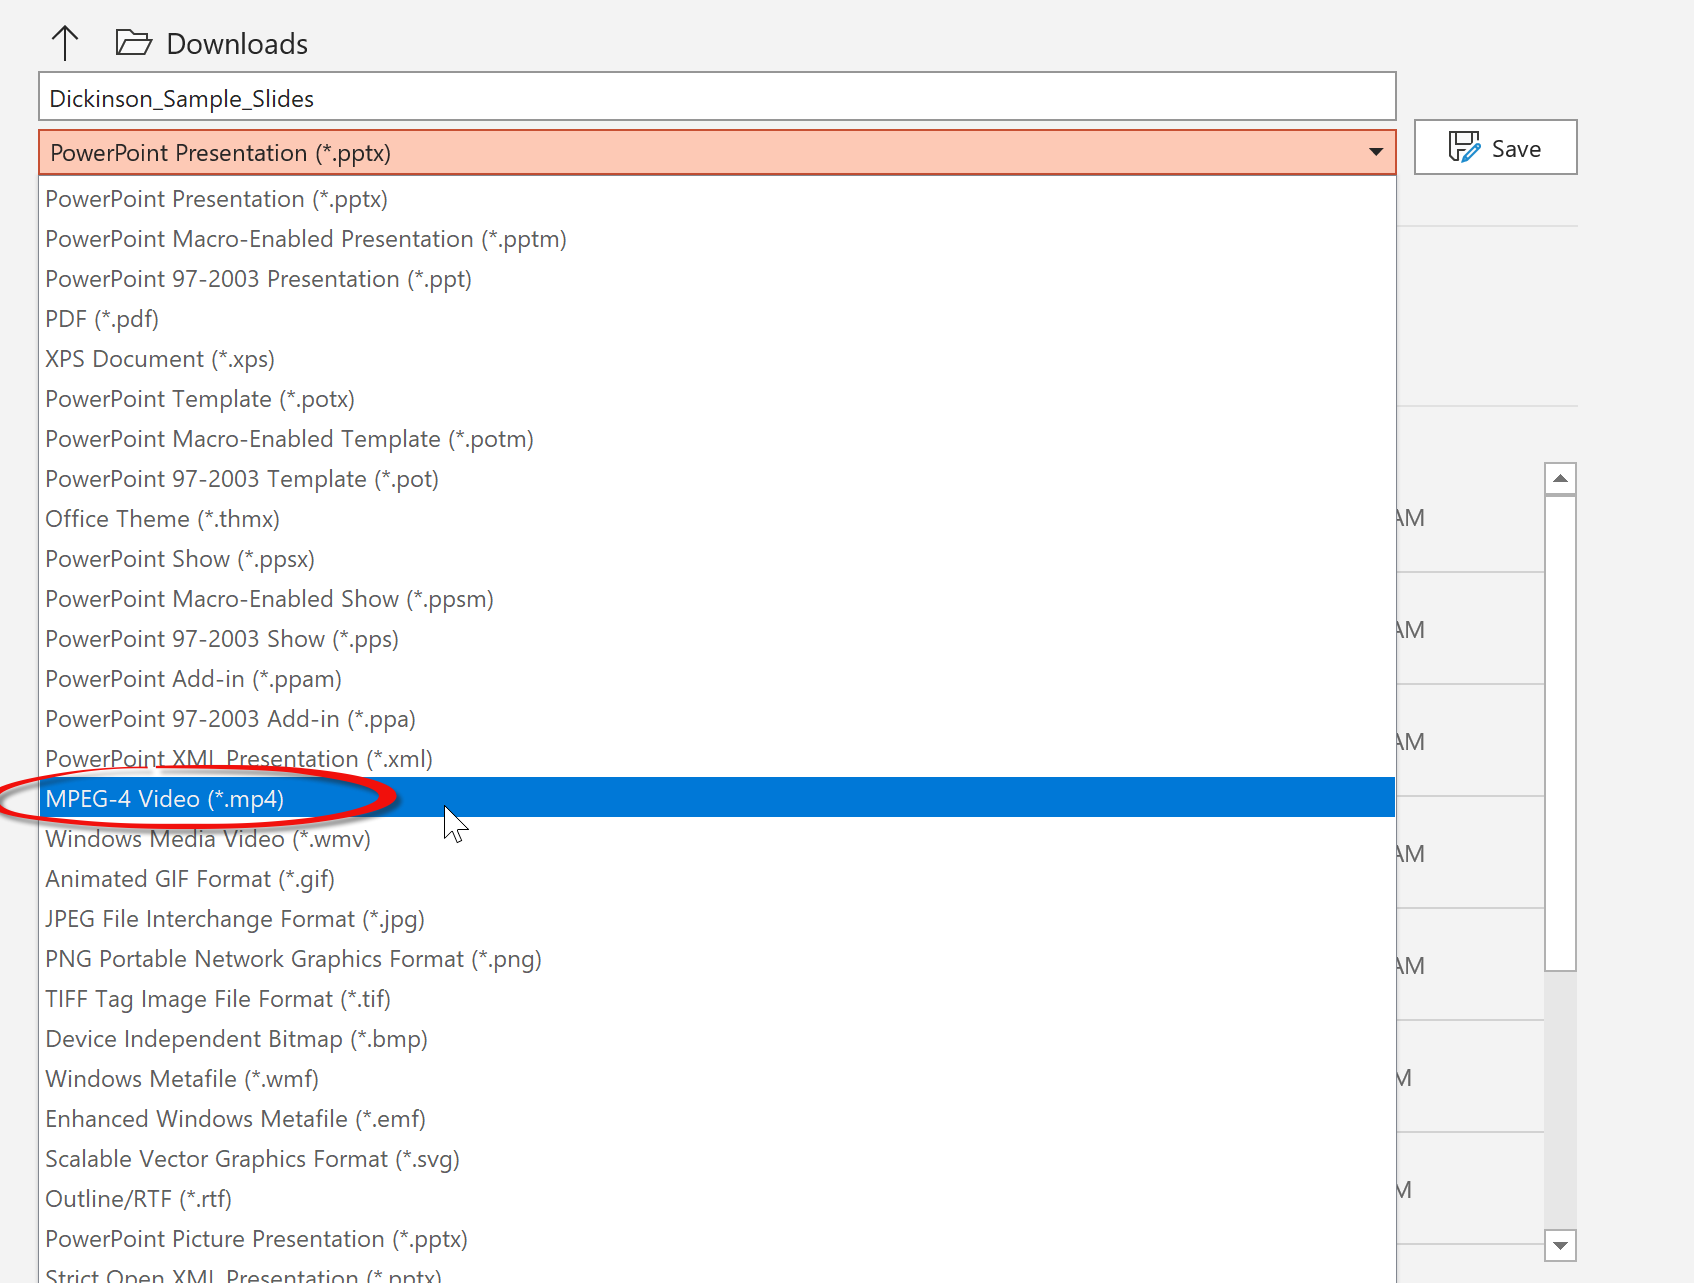Select PowerPoint 97-2003 Show (*.pps)
This screenshot has width=1694, height=1283.
click(717, 639)
